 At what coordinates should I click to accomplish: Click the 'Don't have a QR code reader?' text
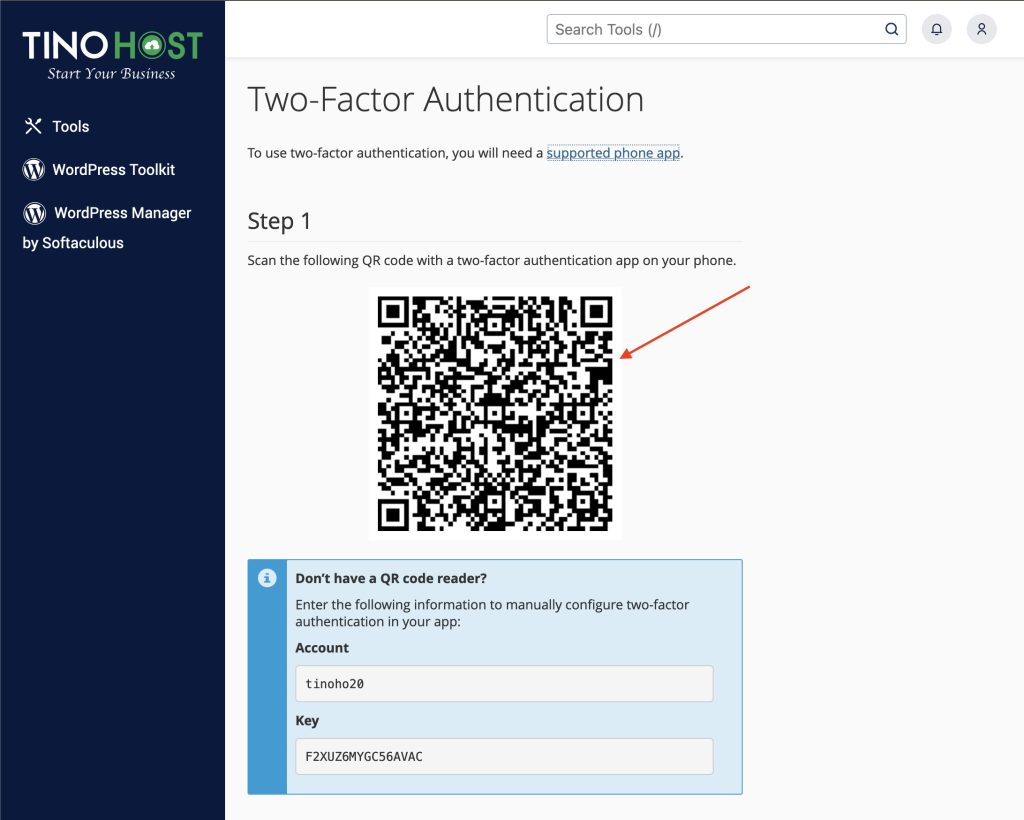pyautogui.click(x=391, y=578)
